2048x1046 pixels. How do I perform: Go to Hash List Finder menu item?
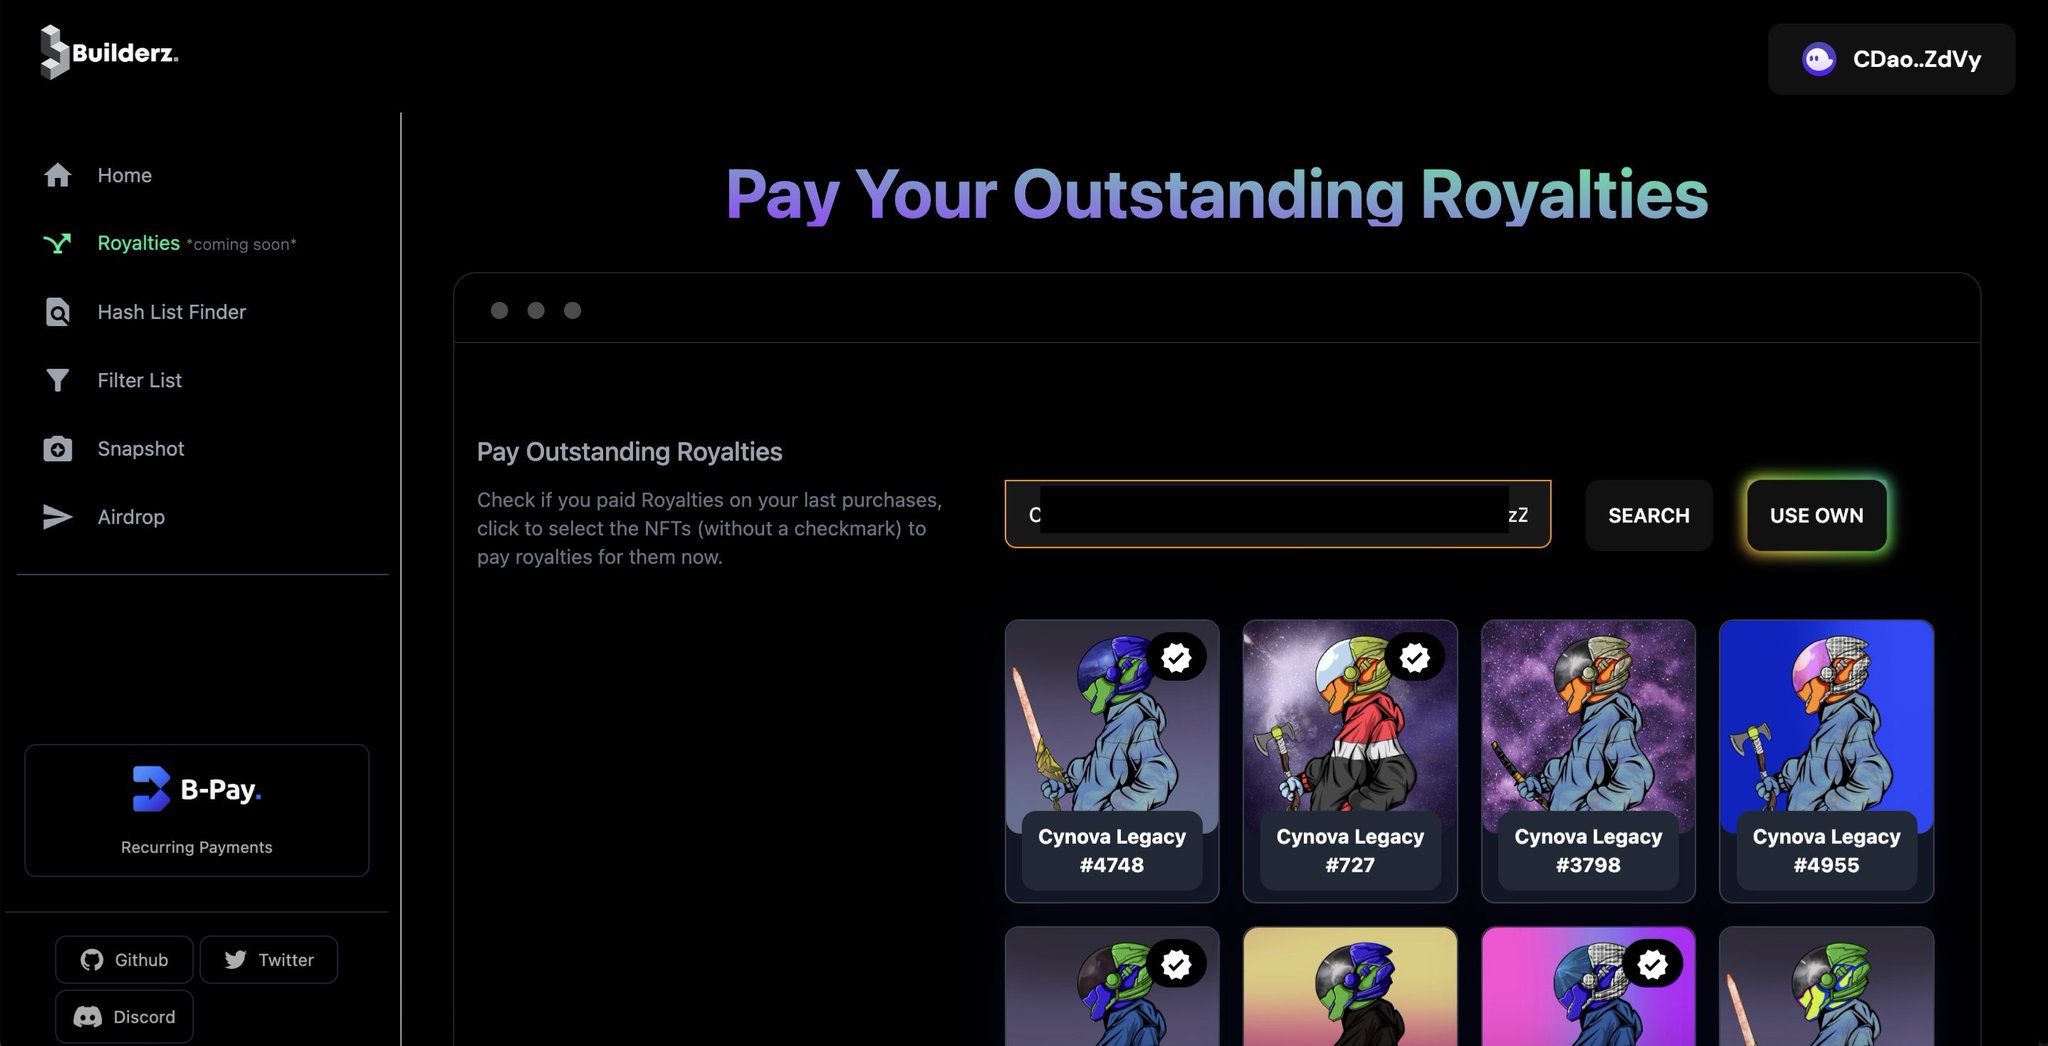point(171,312)
